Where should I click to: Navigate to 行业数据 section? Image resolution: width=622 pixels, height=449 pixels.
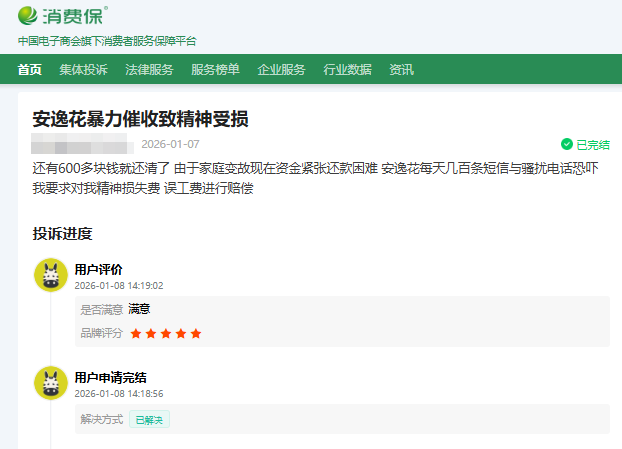[x=347, y=69]
